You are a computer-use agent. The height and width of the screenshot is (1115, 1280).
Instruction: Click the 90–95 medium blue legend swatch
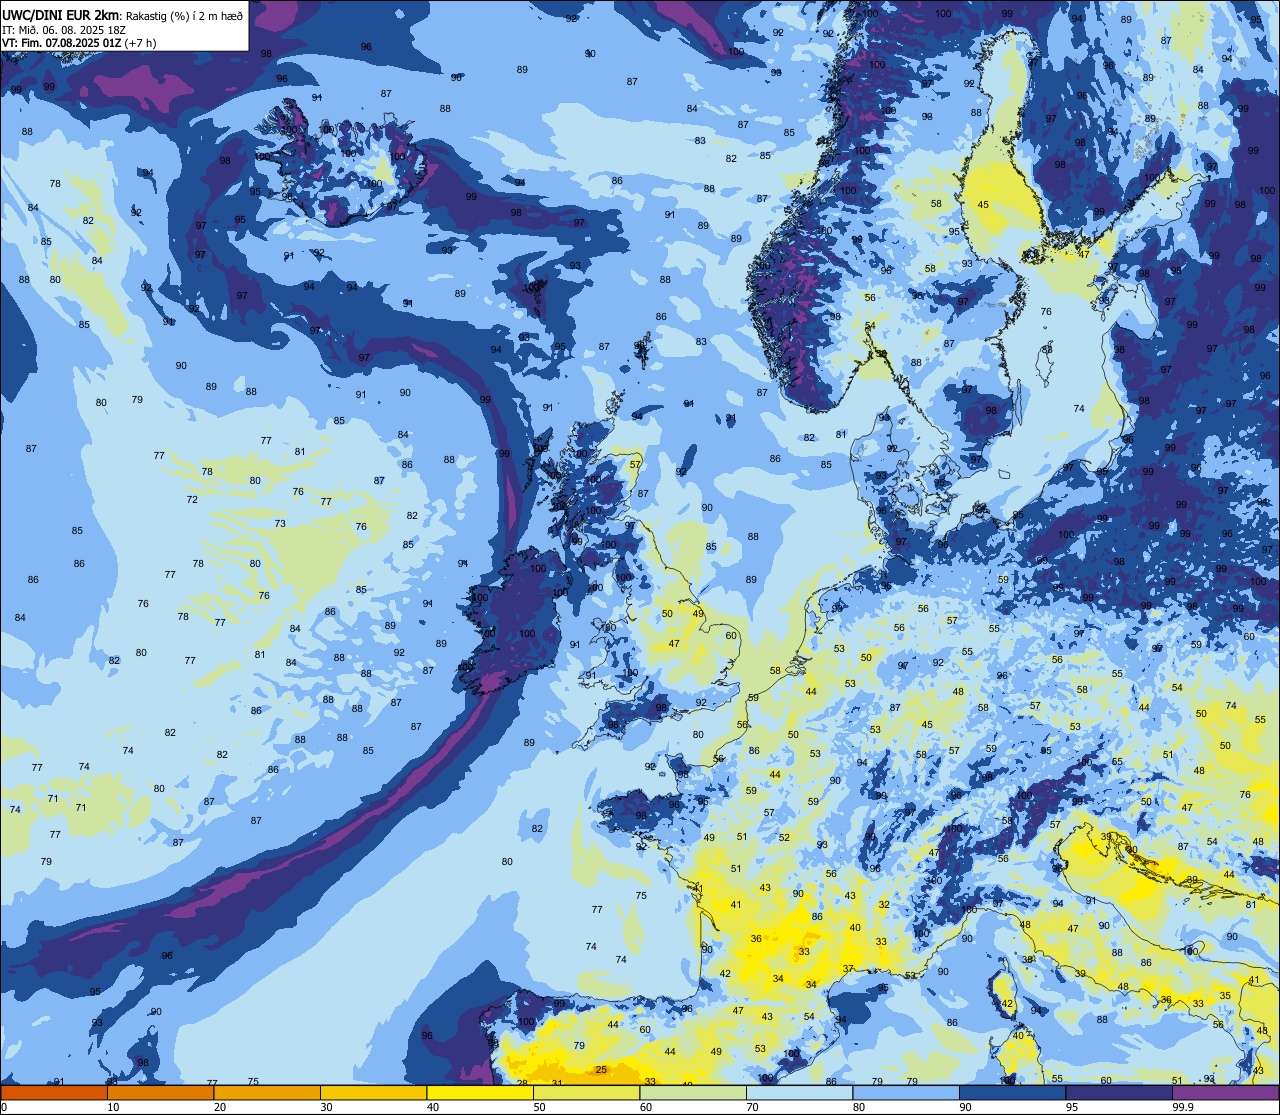(x=1012, y=1092)
